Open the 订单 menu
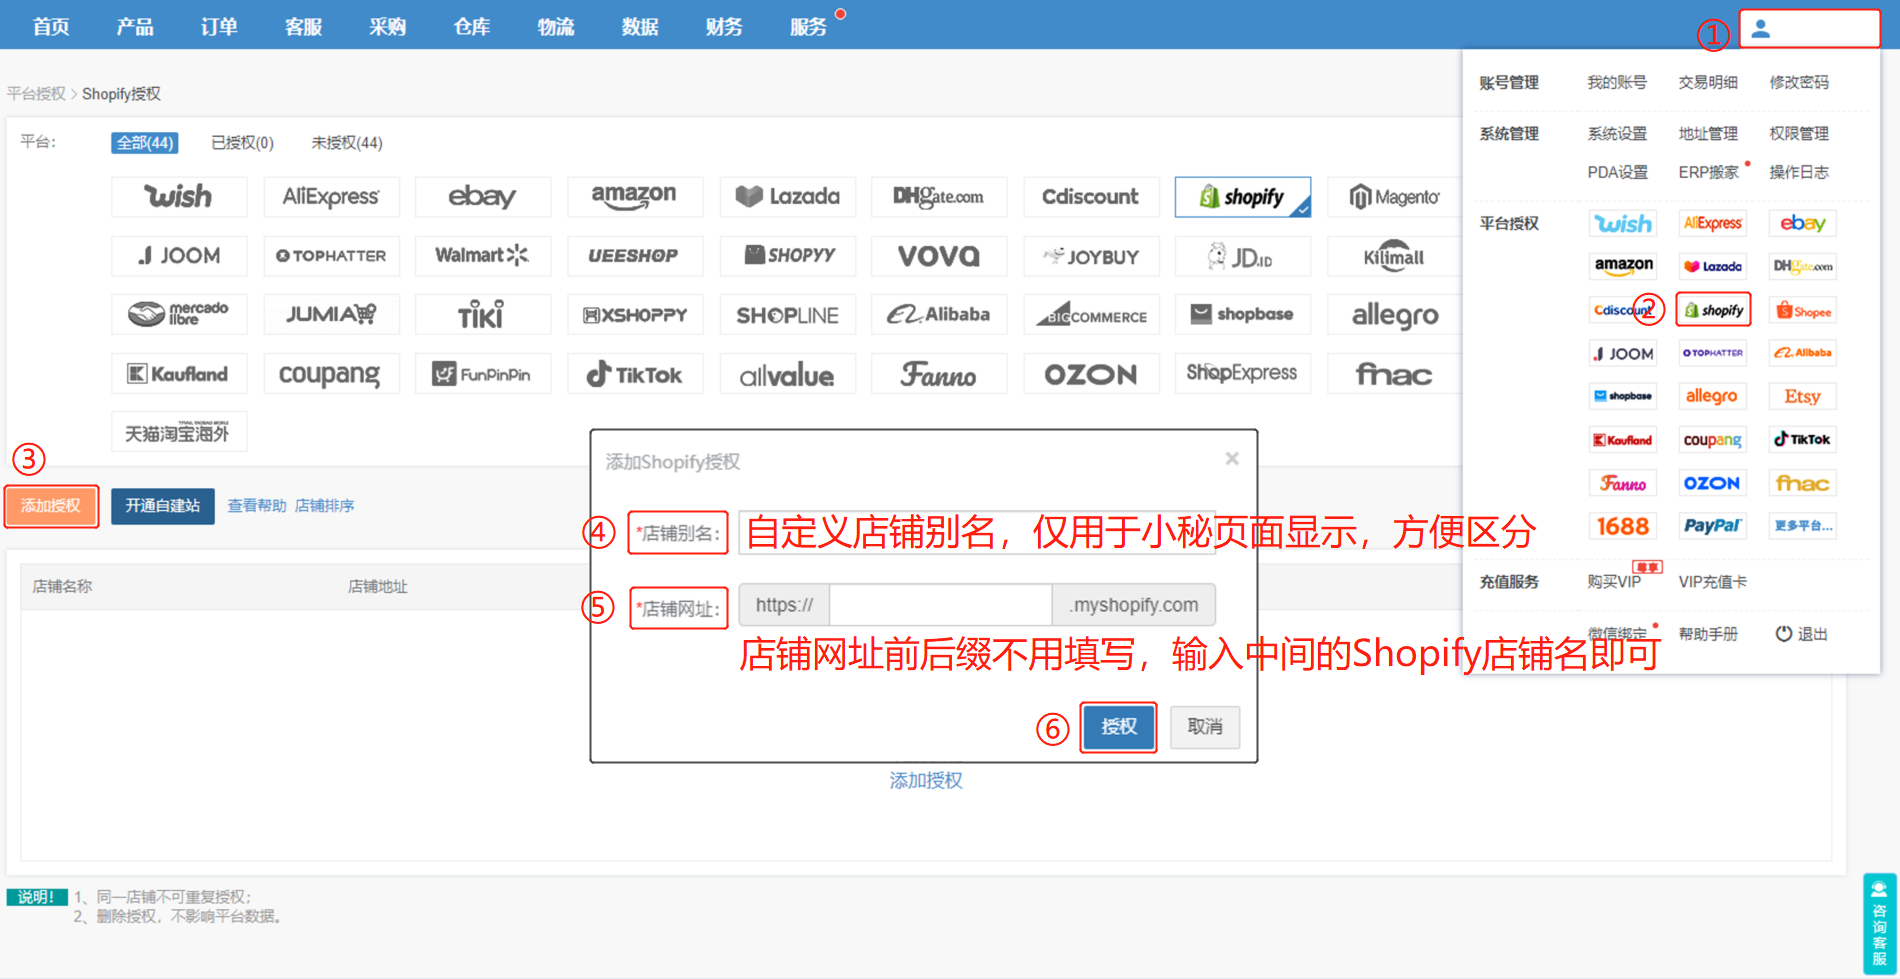Viewport: 1900px width, 979px height. [219, 27]
